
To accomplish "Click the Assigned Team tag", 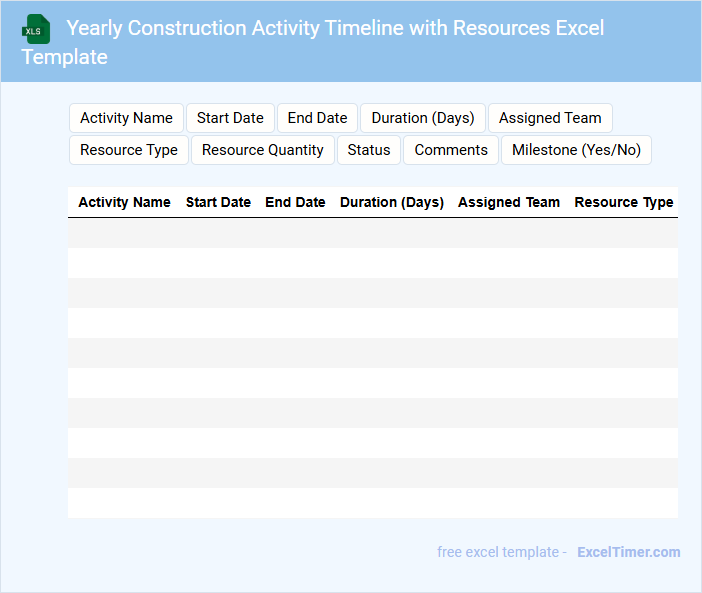I will coord(550,118).
